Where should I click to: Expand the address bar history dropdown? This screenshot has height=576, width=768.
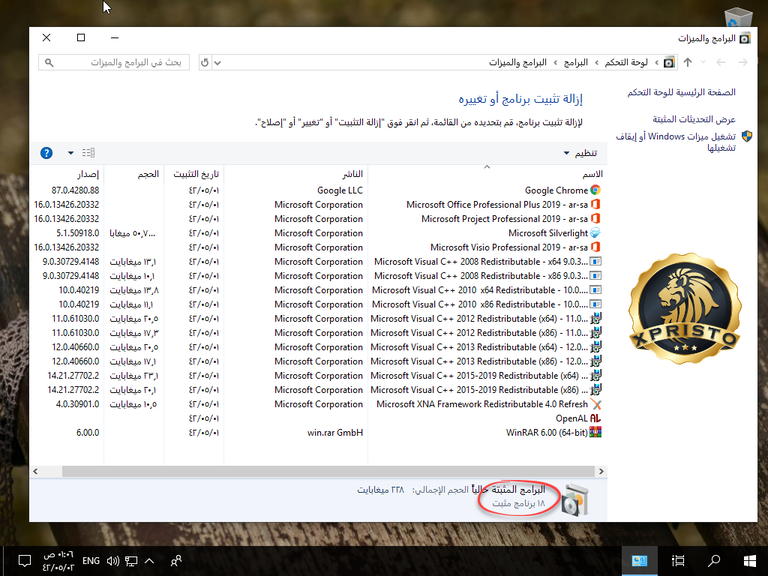(217, 62)
